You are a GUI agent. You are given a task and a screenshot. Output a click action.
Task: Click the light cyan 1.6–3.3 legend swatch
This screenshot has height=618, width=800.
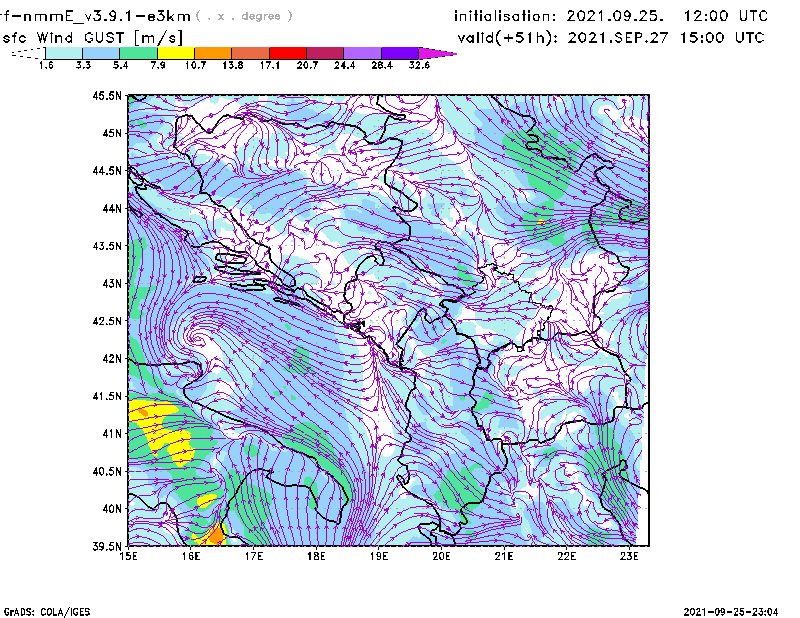point(64,53)
